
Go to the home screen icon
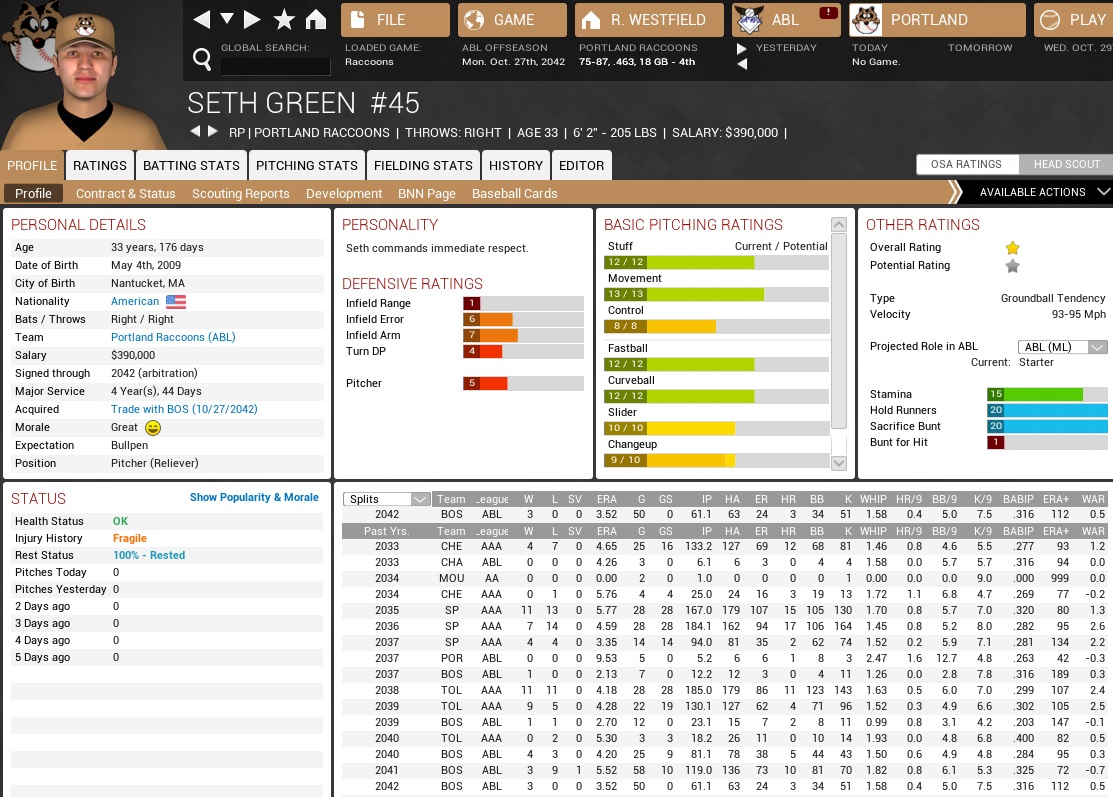point(316,20)
